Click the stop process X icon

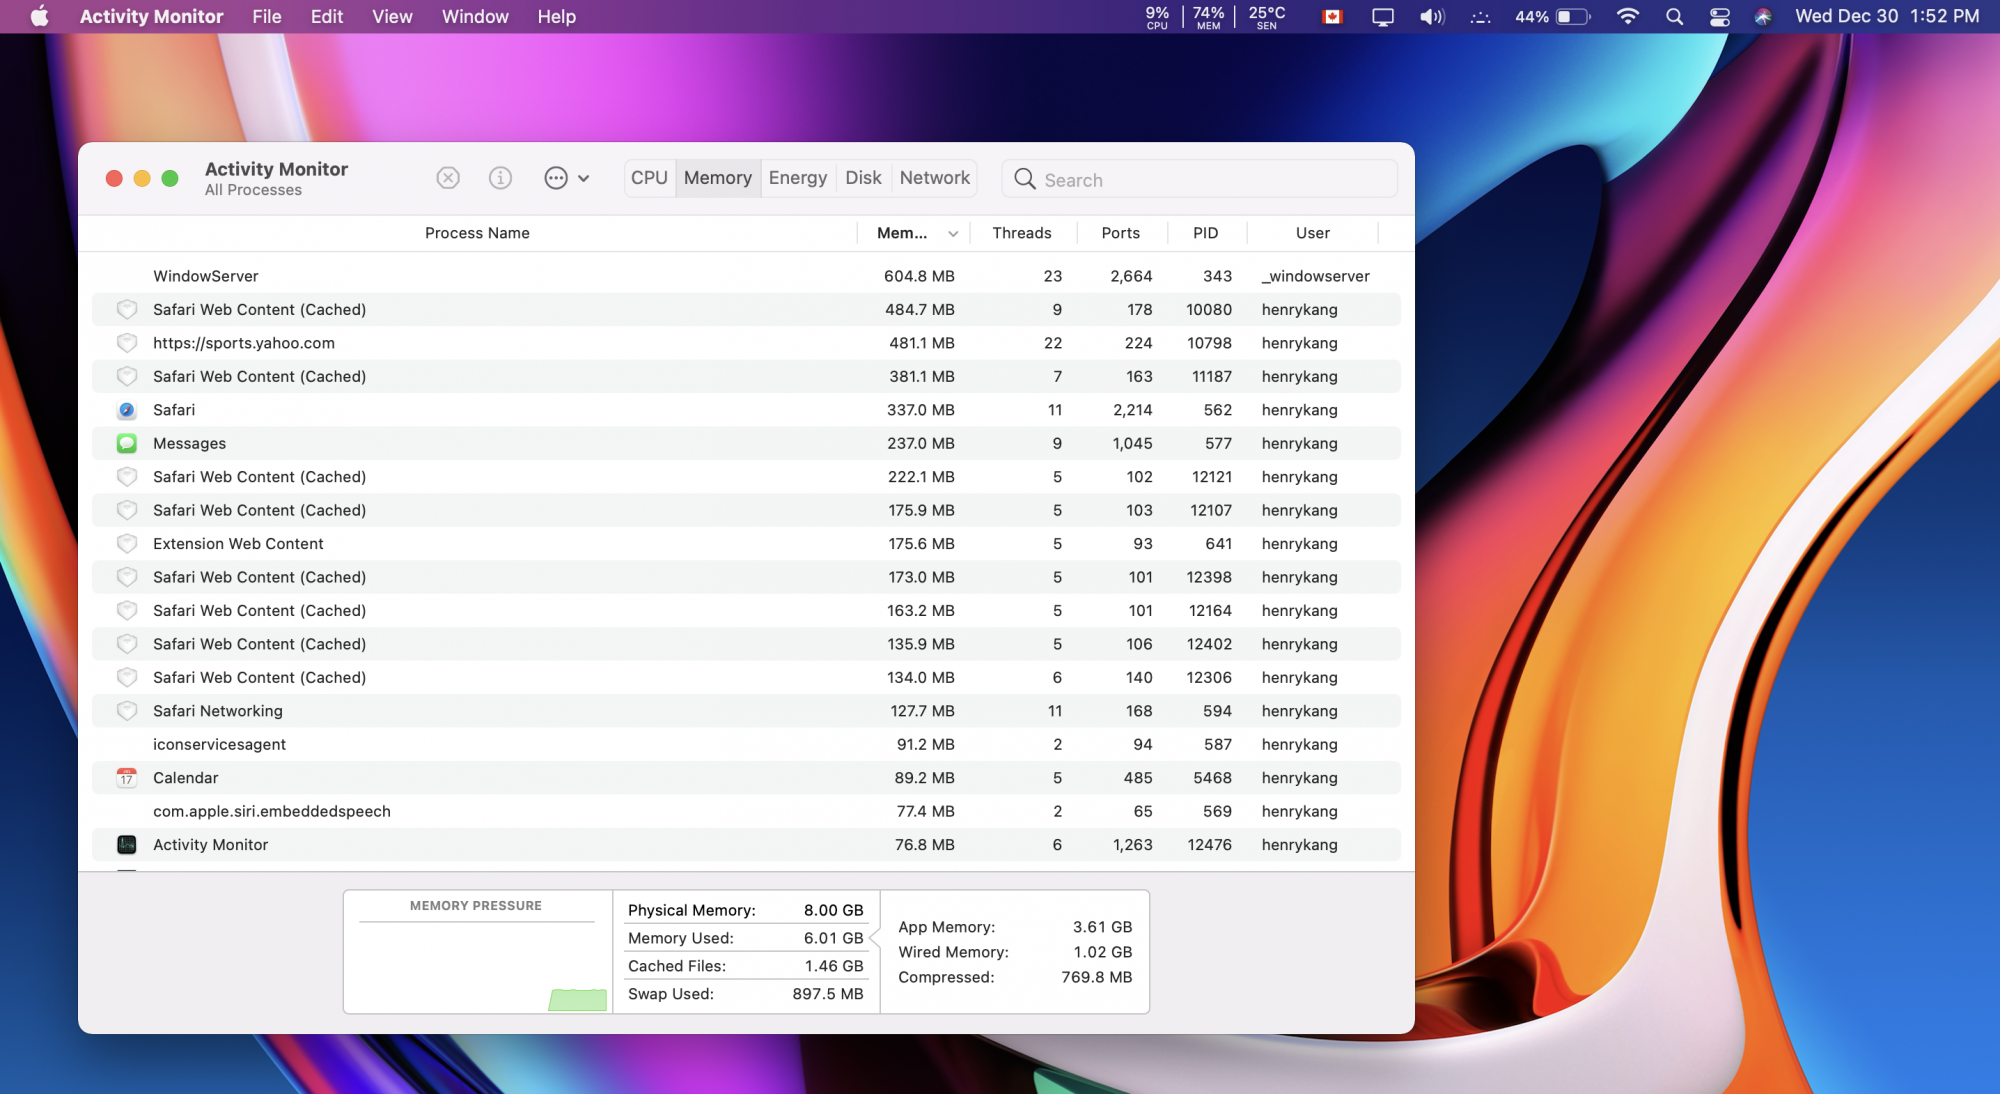point(448,178)
